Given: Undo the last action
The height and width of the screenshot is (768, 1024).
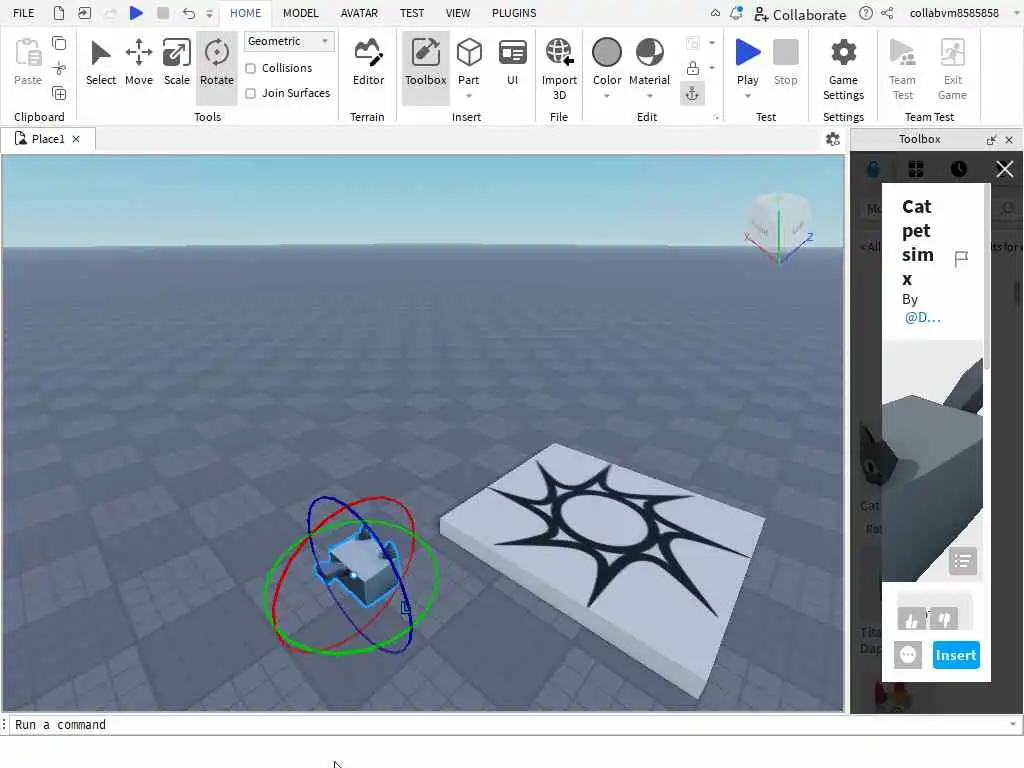Looking at the screenshot, I should pyautogui.click(x=188, y=12).
